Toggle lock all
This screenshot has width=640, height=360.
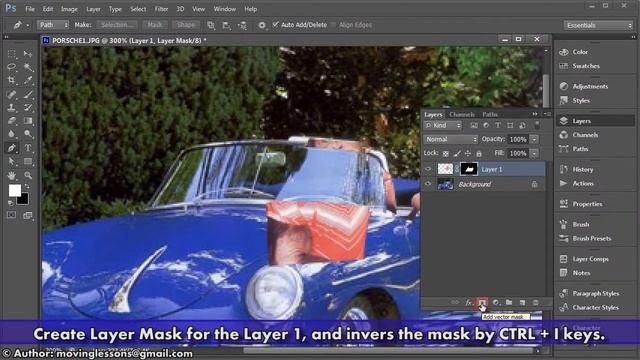pos(479,153)
